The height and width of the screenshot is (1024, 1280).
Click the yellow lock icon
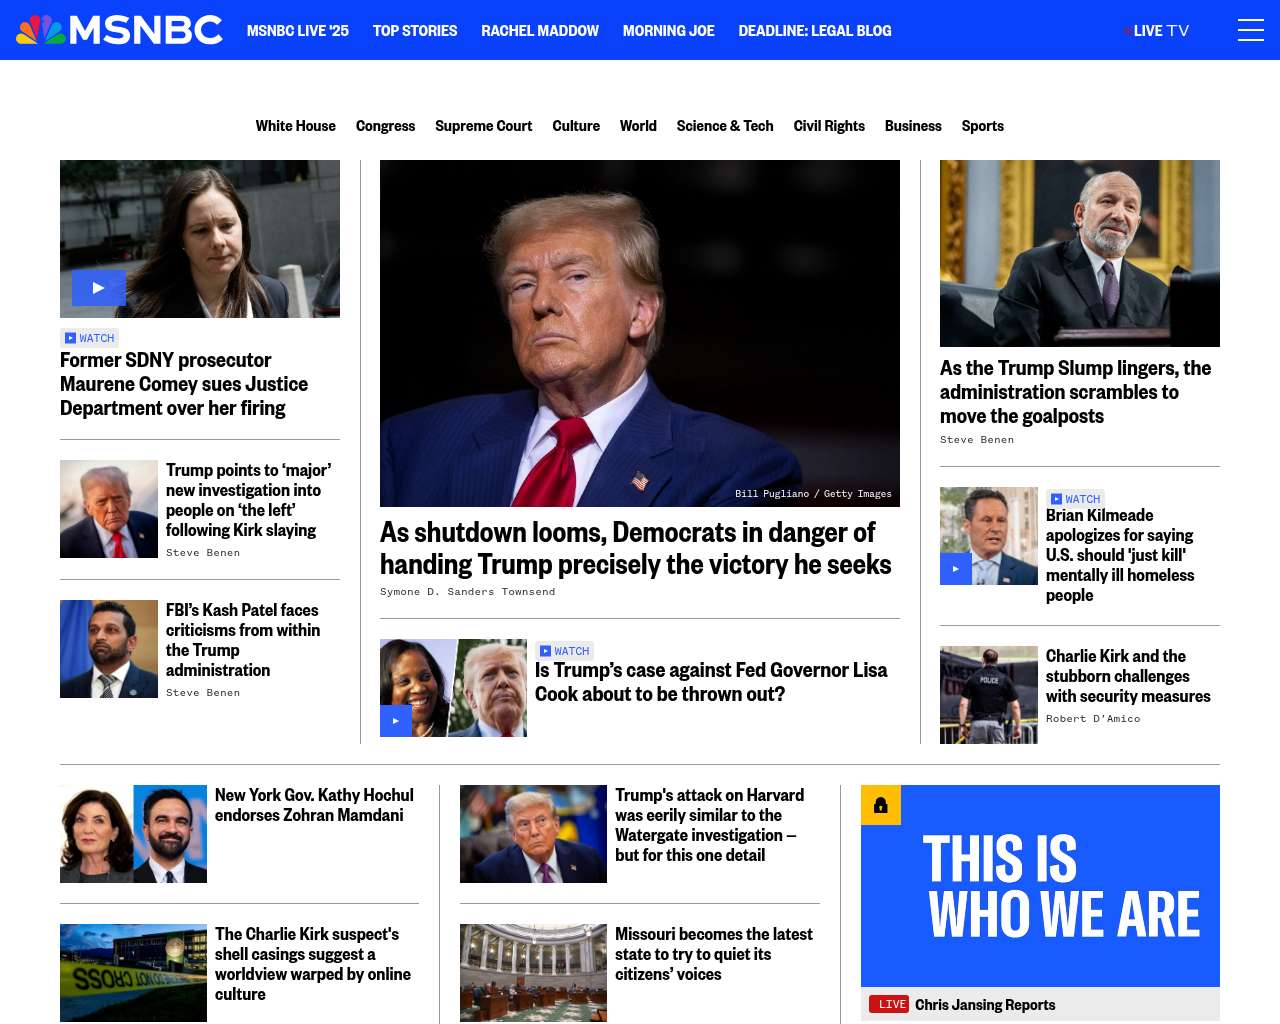coord(881,805)
